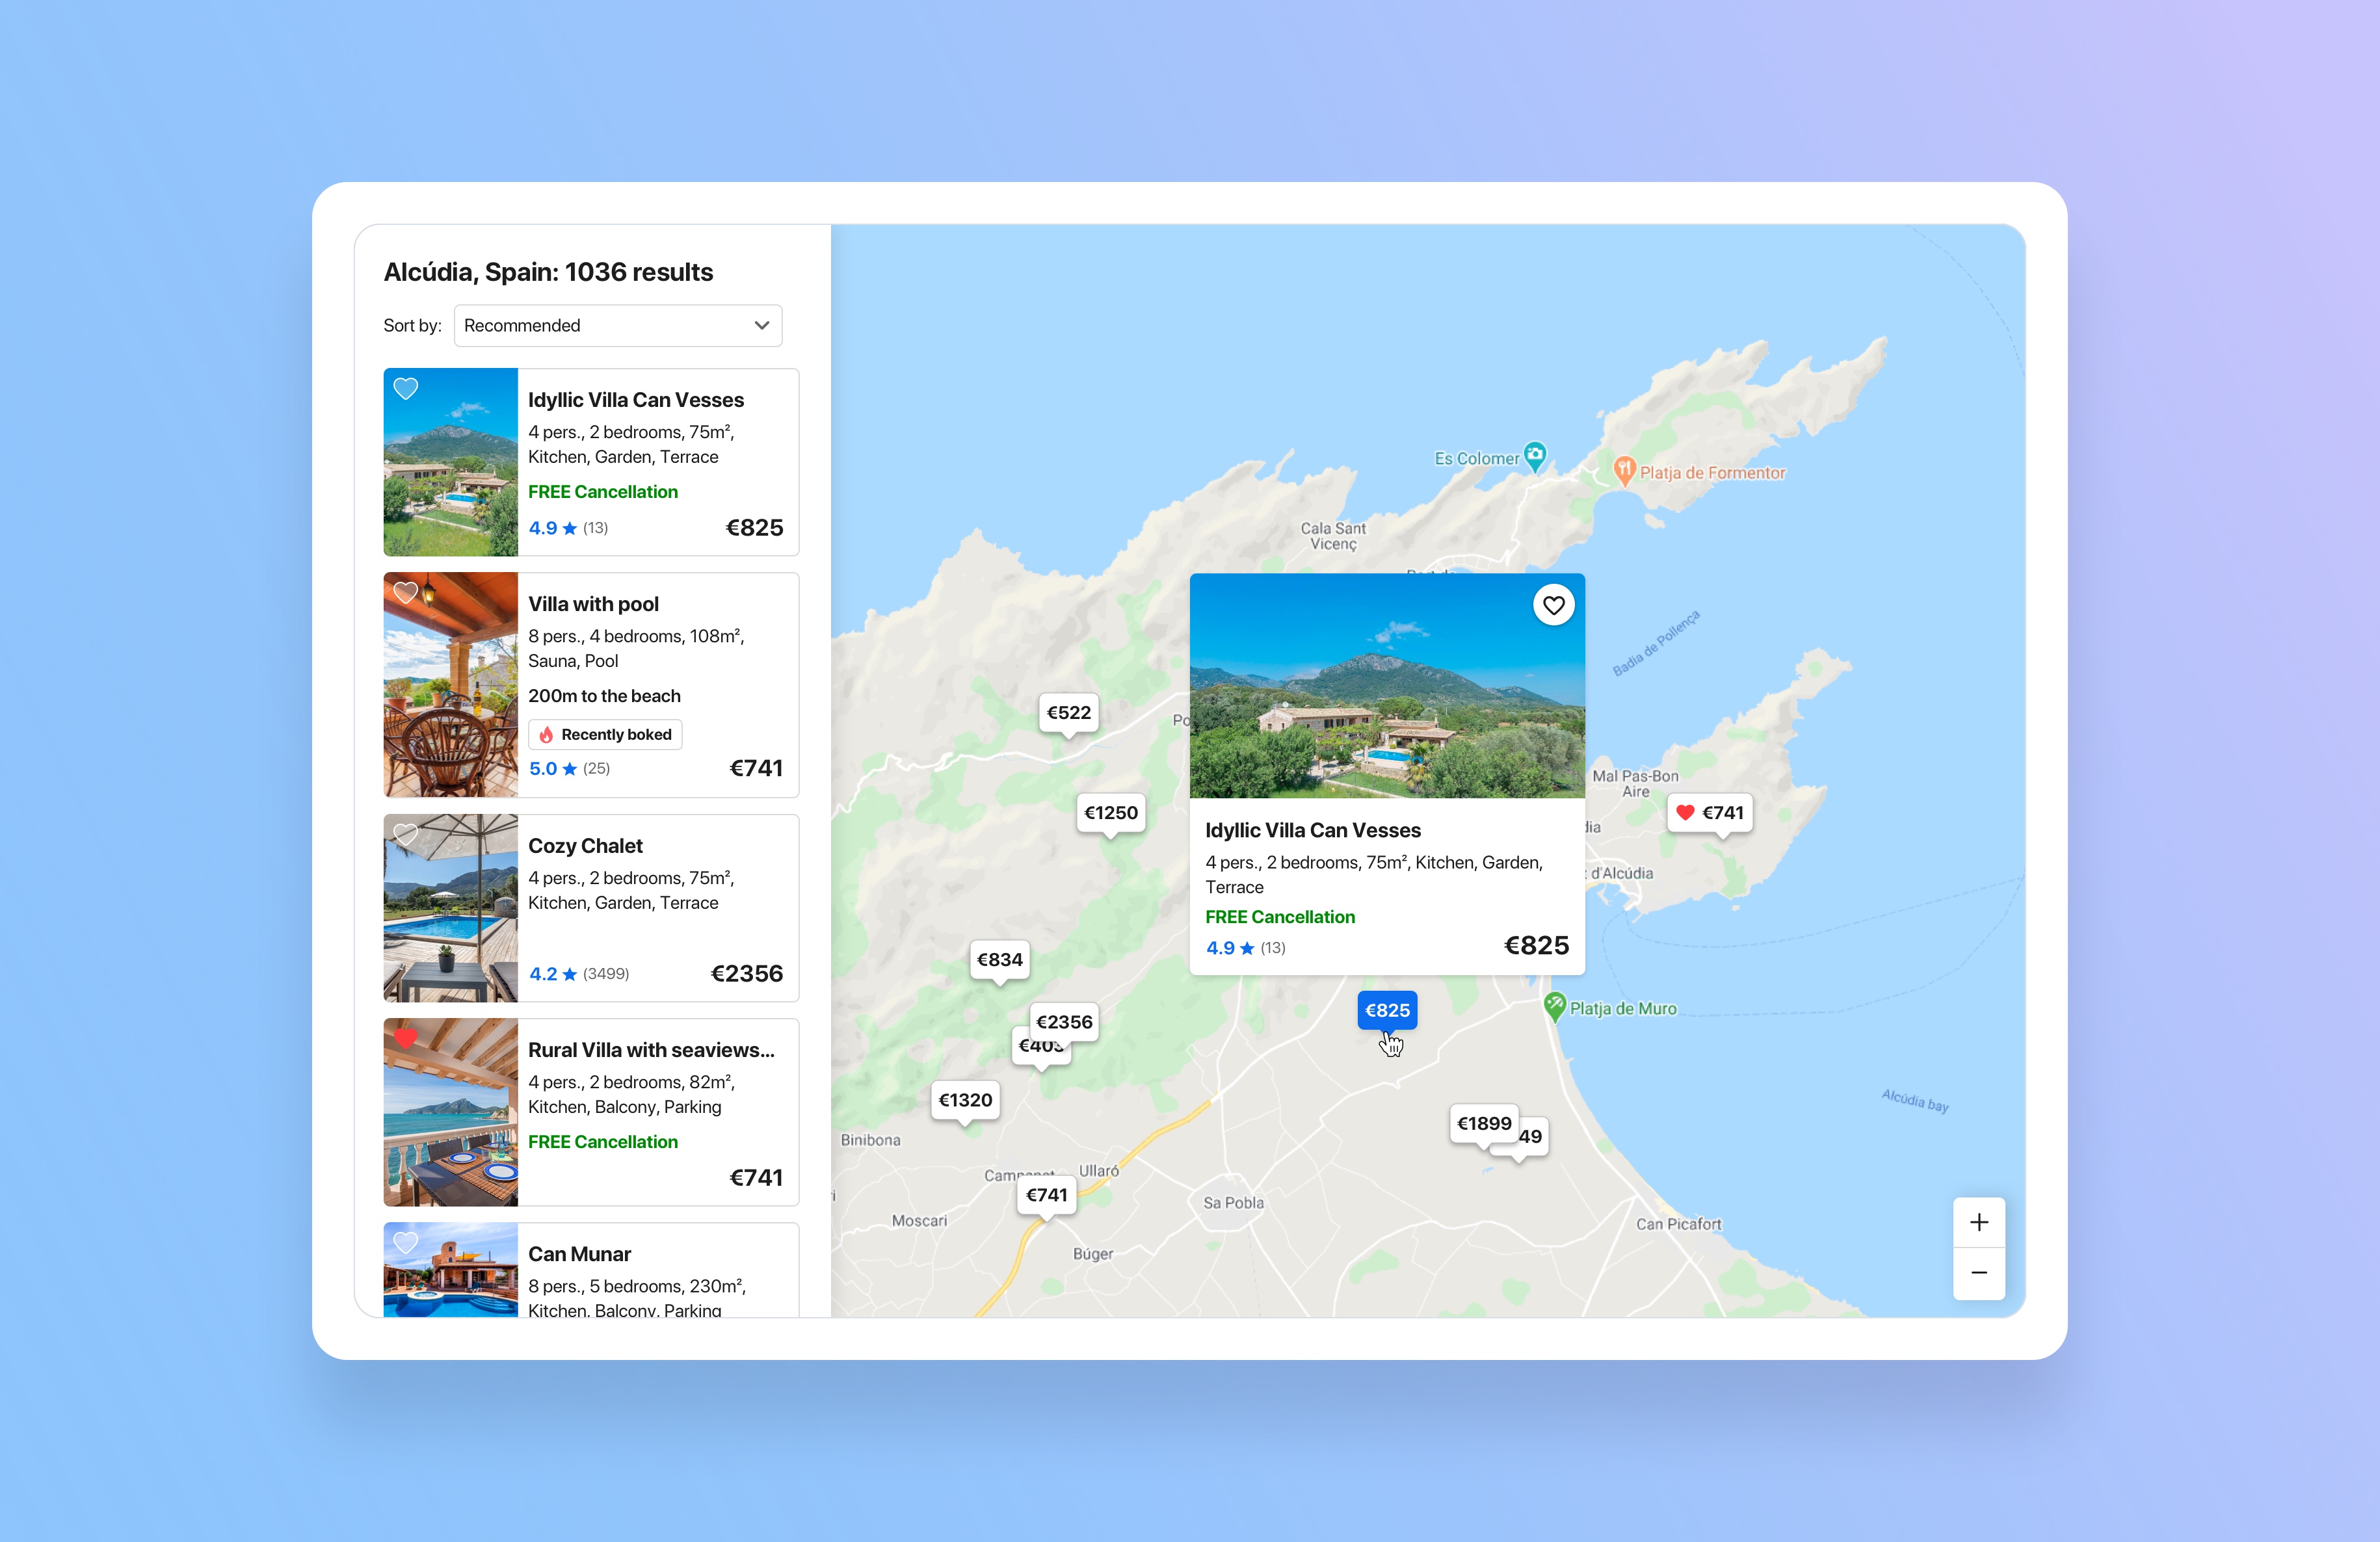Open the Sort by Recommended dropdown
The image size is (2380, 1542).
tap(617, 325)
